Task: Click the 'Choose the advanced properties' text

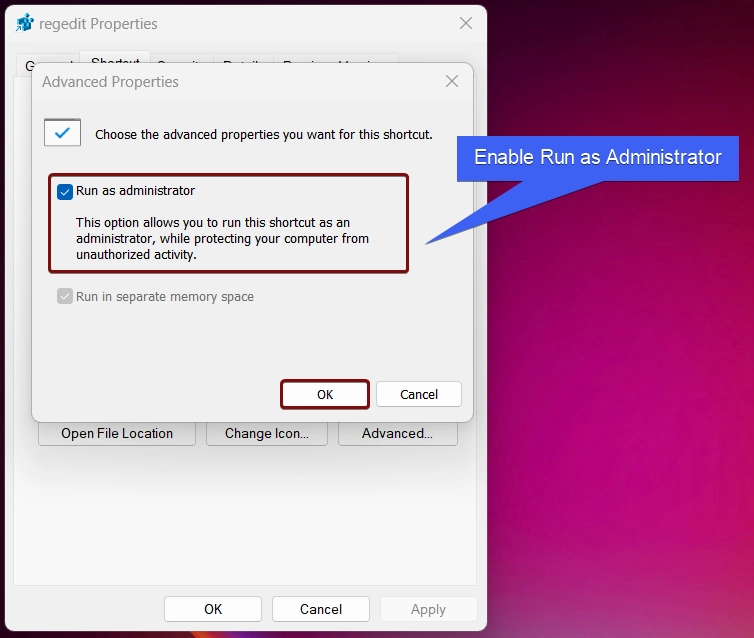Action: [264, 135]
